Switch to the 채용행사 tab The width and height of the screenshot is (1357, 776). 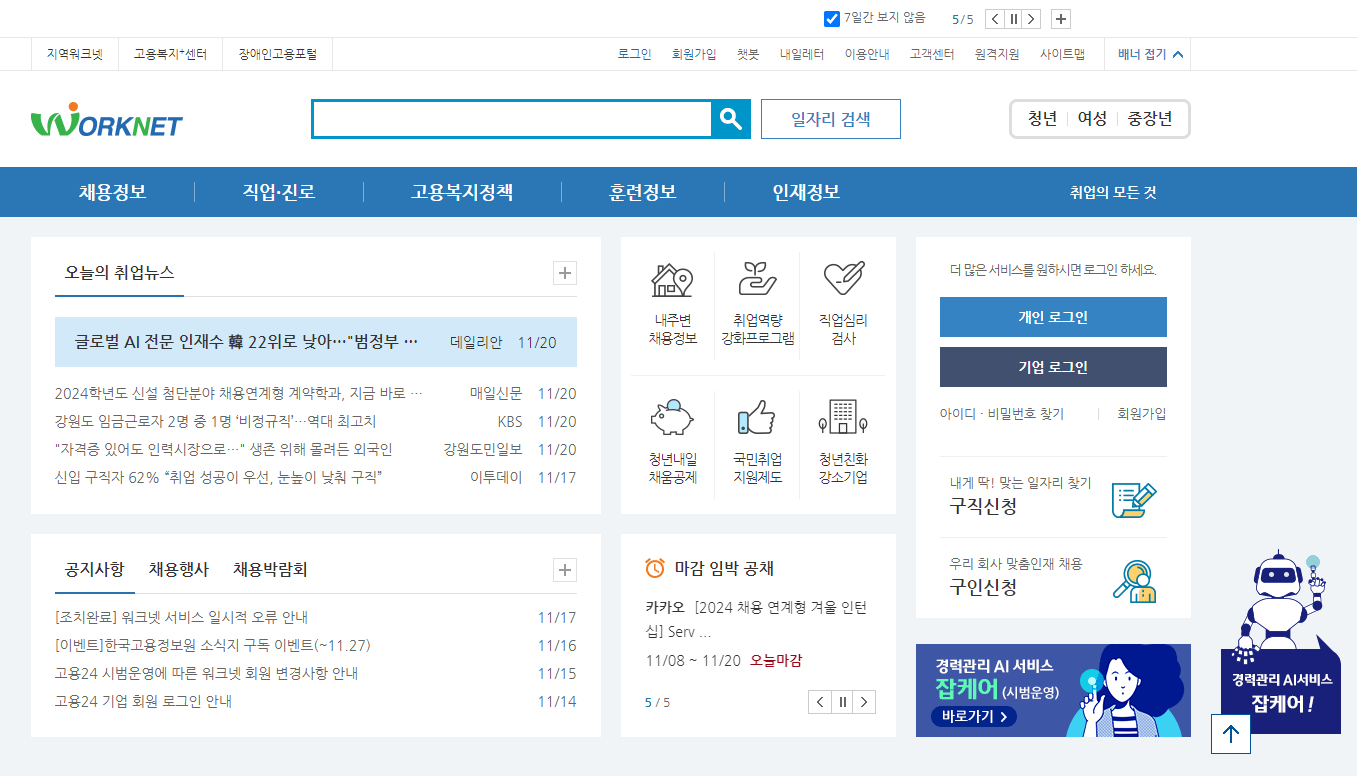pyautogui.click(x=178, y=568)
